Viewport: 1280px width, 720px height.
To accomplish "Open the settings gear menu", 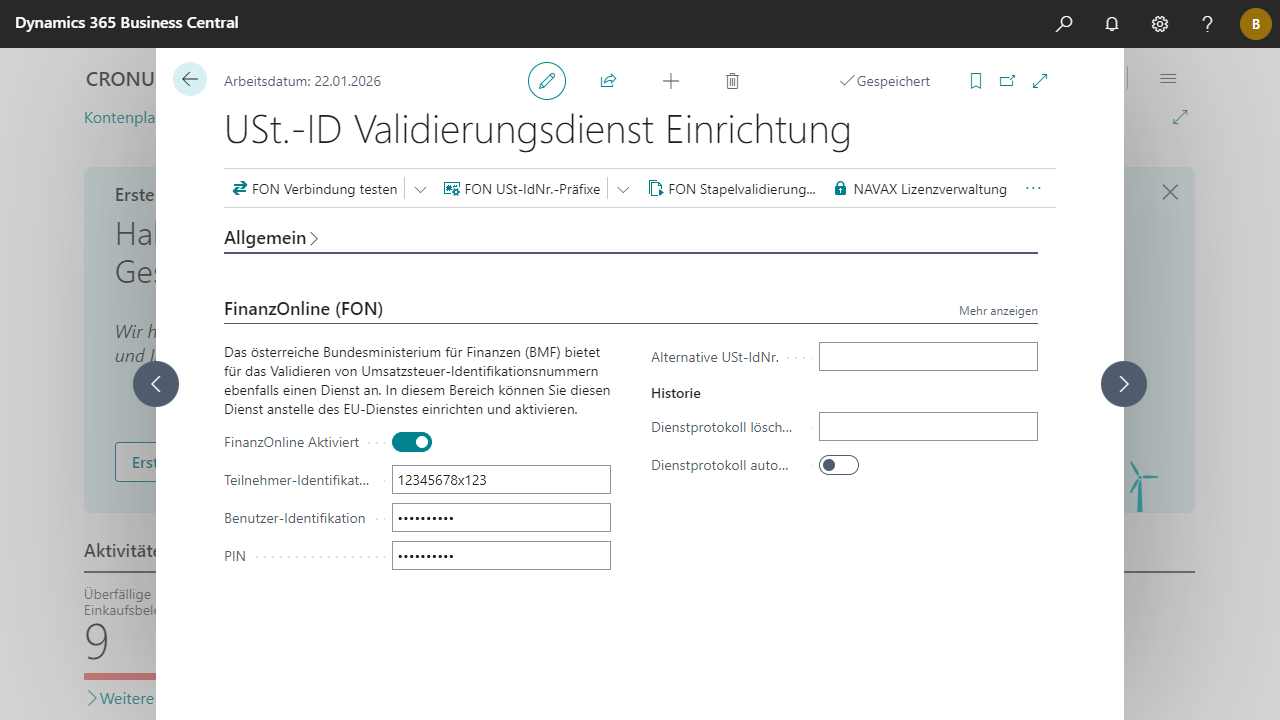I will pos(1160,24).
